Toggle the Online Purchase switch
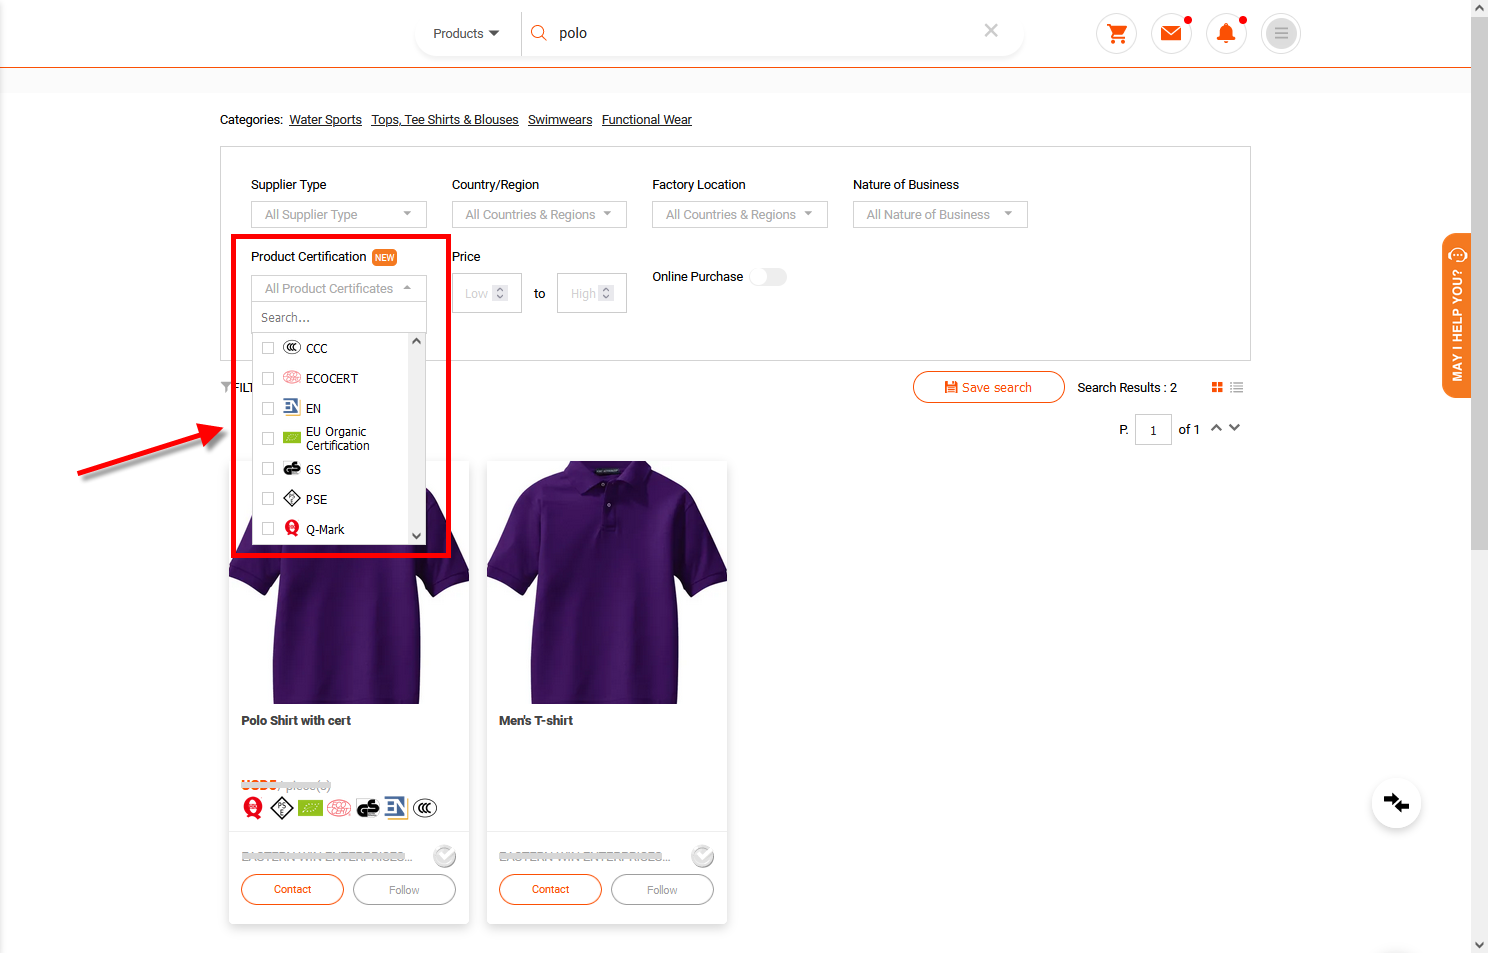This screenshot has height=953, width=1488. click(769, 277)
